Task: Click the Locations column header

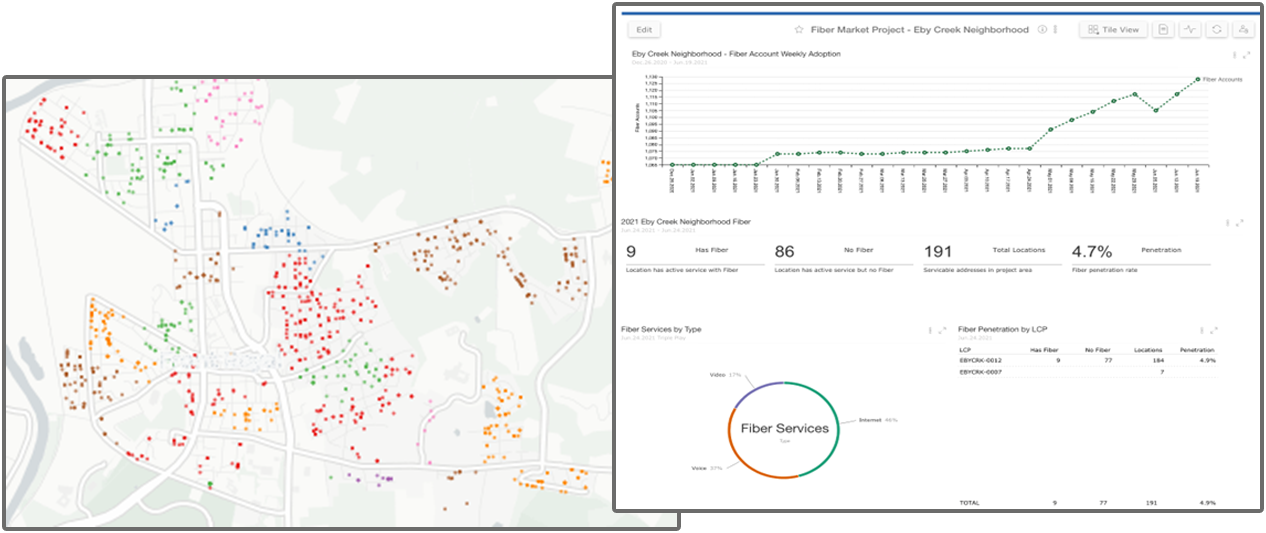Action: pos(1148,350)
